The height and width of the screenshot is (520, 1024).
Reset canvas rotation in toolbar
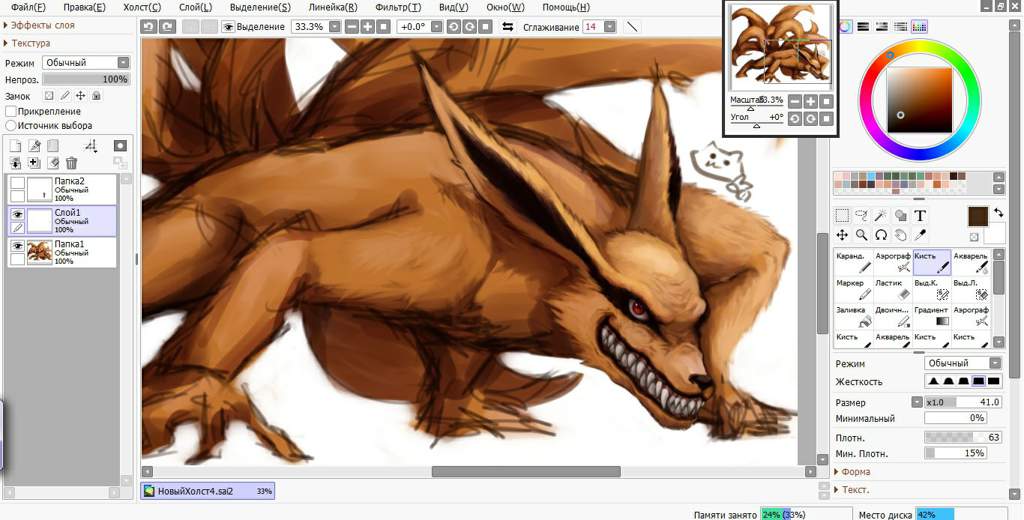pos(485,27)
